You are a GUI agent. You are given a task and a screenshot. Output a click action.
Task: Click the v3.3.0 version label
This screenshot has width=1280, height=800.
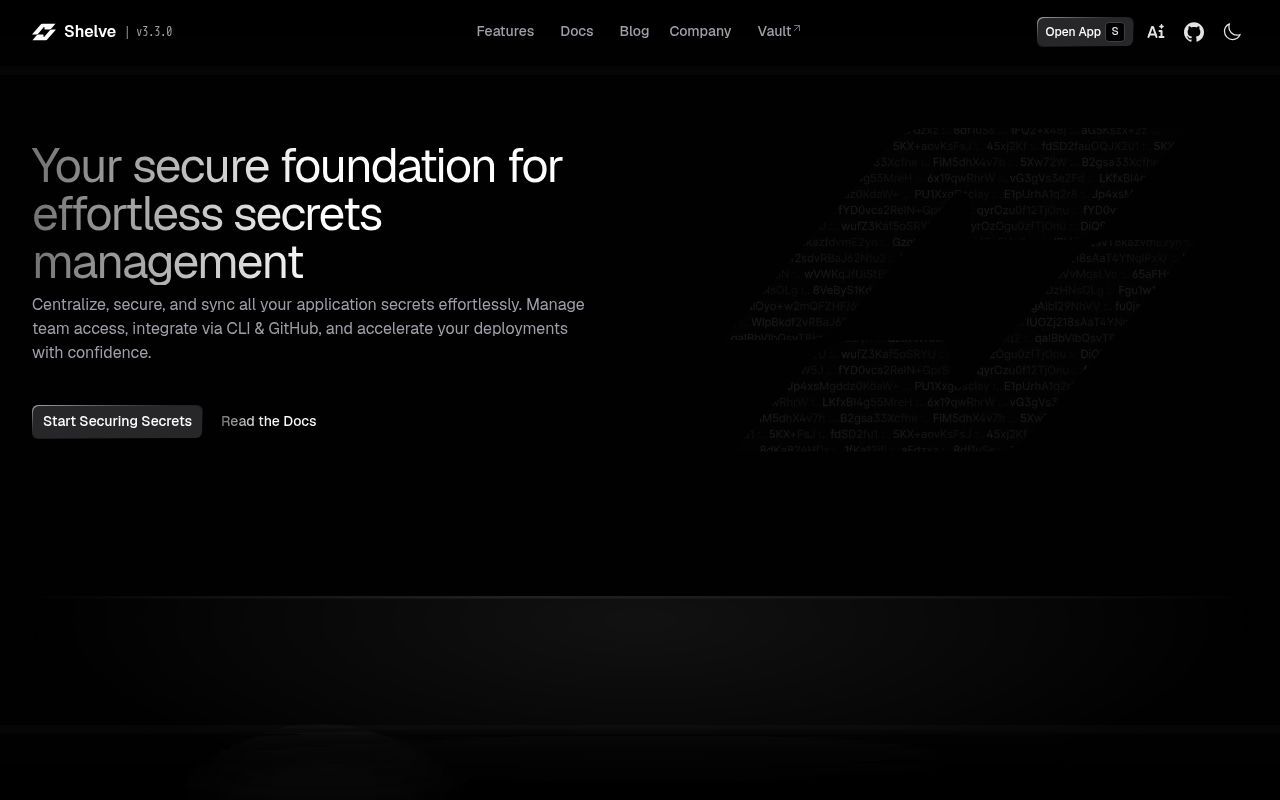click(154, 32)
